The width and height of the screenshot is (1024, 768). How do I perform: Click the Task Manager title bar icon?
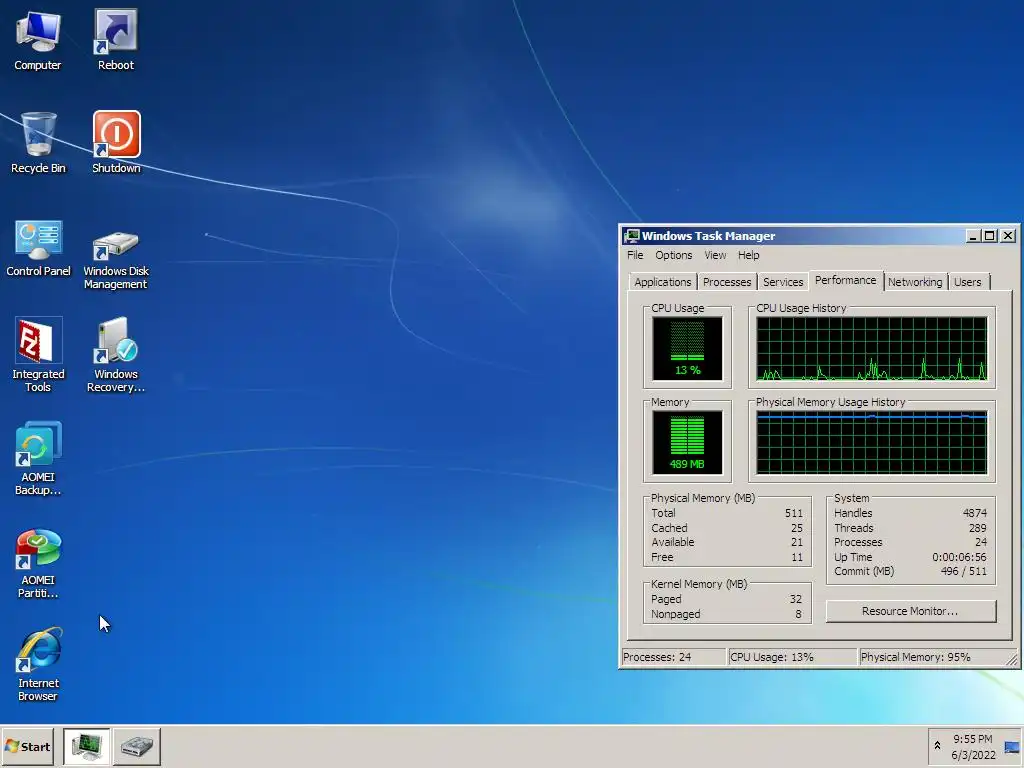[632, 236]
